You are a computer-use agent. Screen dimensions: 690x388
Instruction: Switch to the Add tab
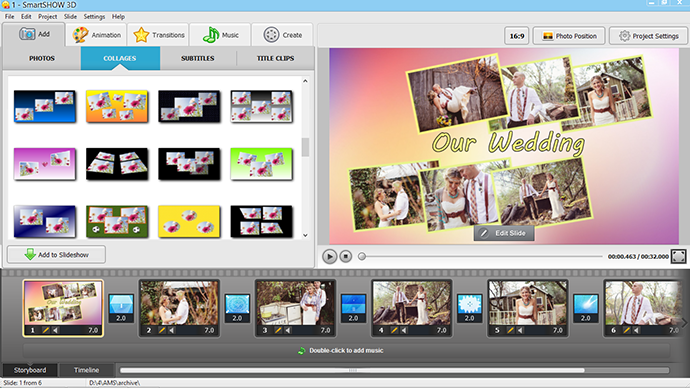pos(34,34)
